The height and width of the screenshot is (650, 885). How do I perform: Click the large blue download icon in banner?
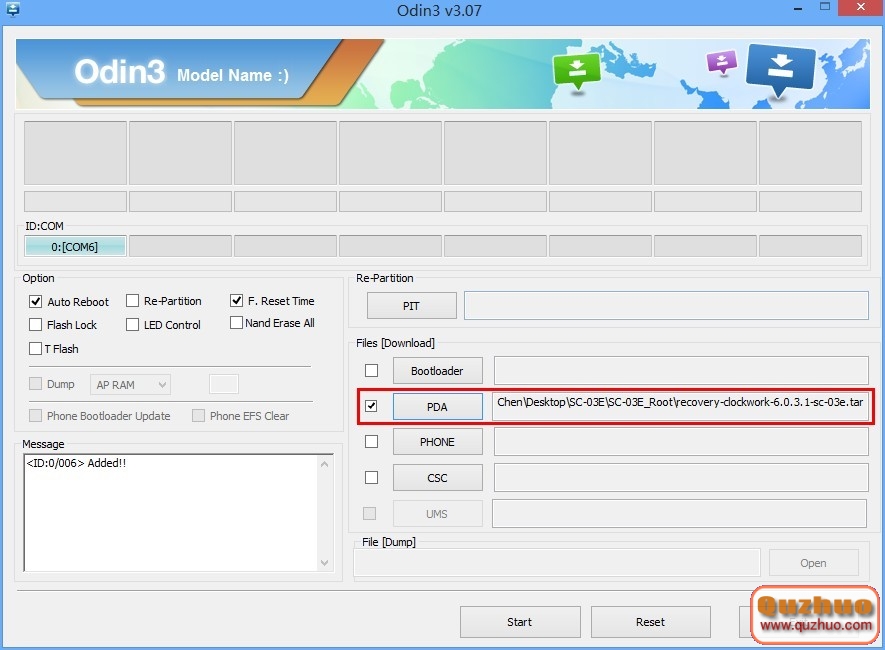point(781,70)
